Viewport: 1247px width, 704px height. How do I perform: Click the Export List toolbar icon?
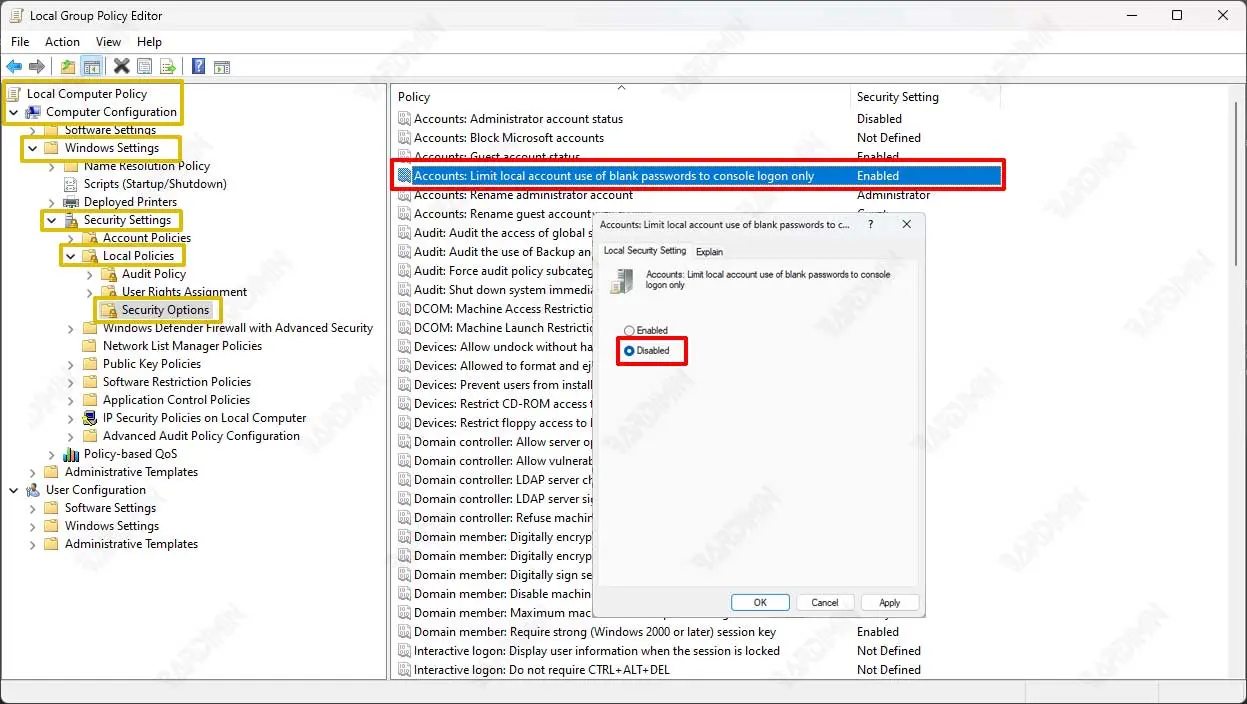[168, 67]
